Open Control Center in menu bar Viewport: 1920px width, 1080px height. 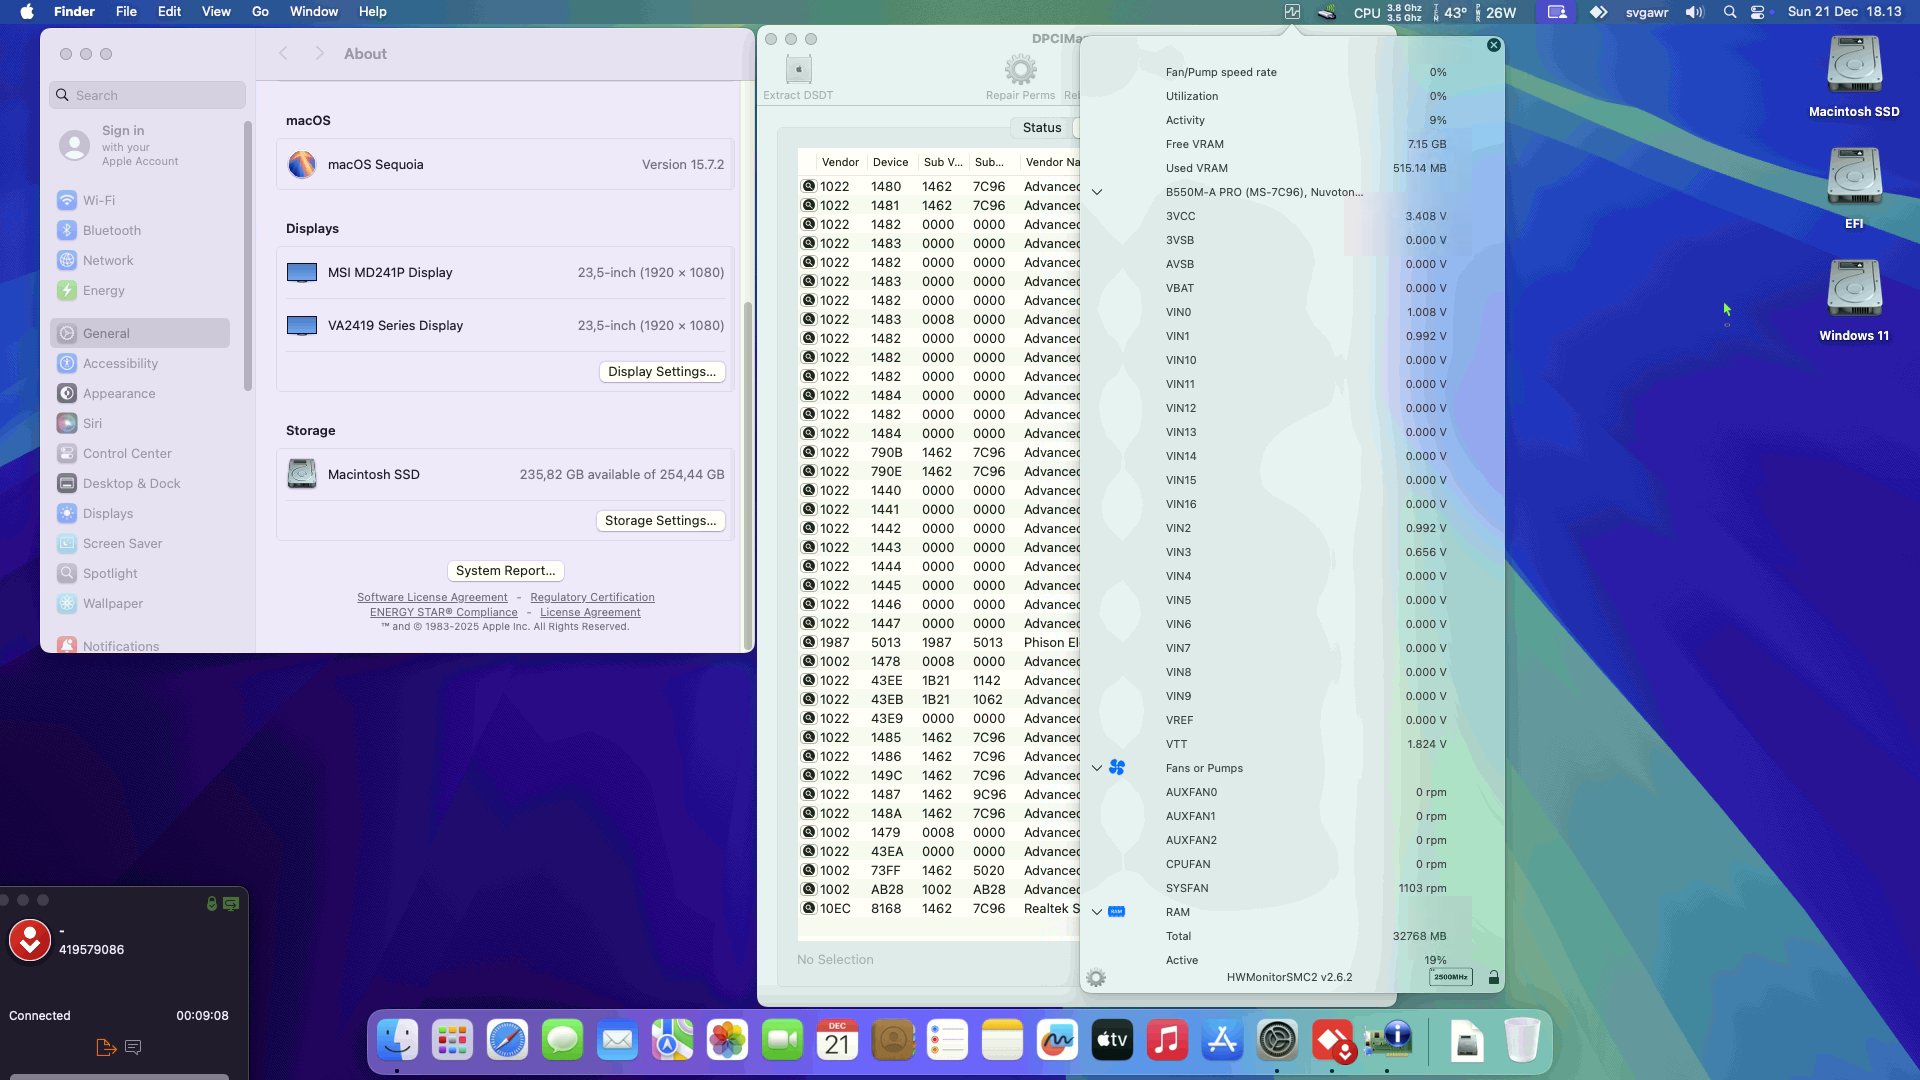(1758, 12)
